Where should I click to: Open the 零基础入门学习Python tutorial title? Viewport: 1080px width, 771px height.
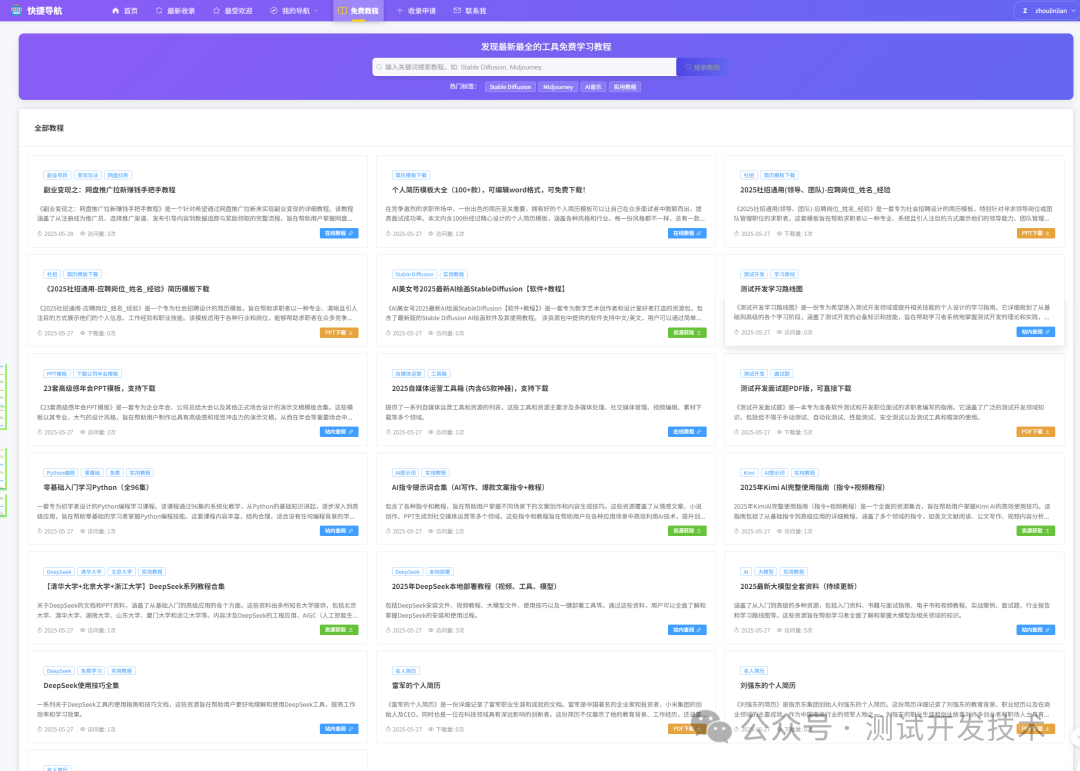(96, 487)
